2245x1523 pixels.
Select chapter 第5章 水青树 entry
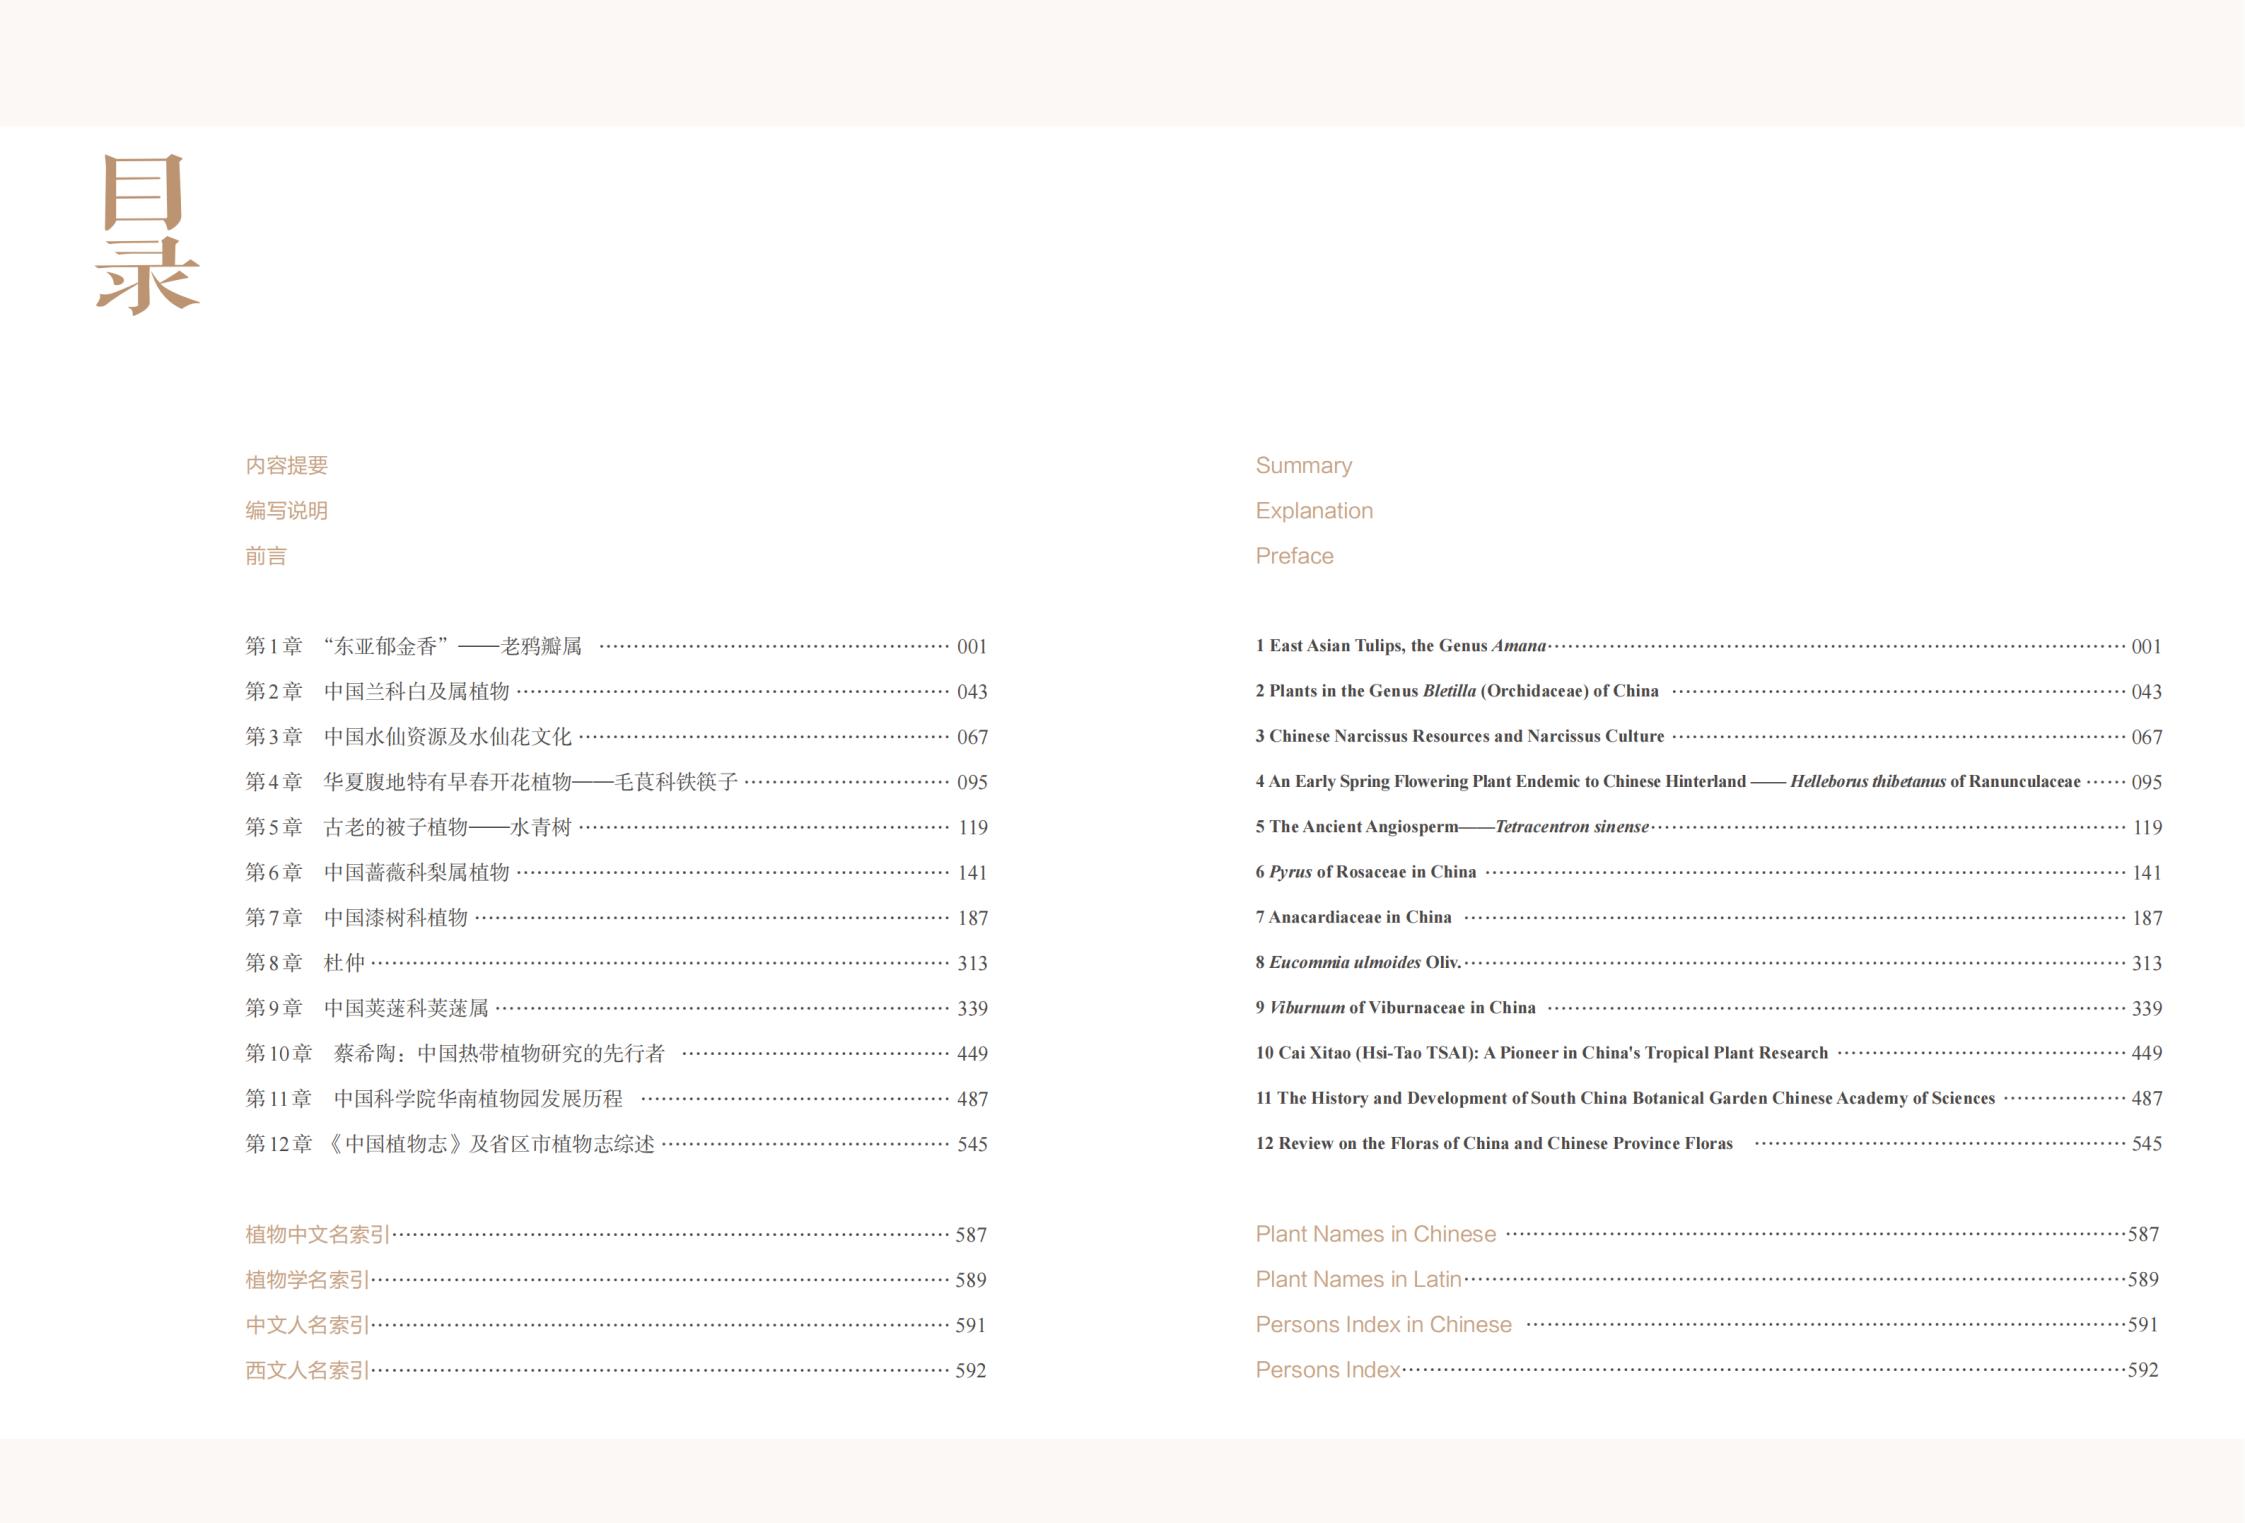(x=409, y=827)
